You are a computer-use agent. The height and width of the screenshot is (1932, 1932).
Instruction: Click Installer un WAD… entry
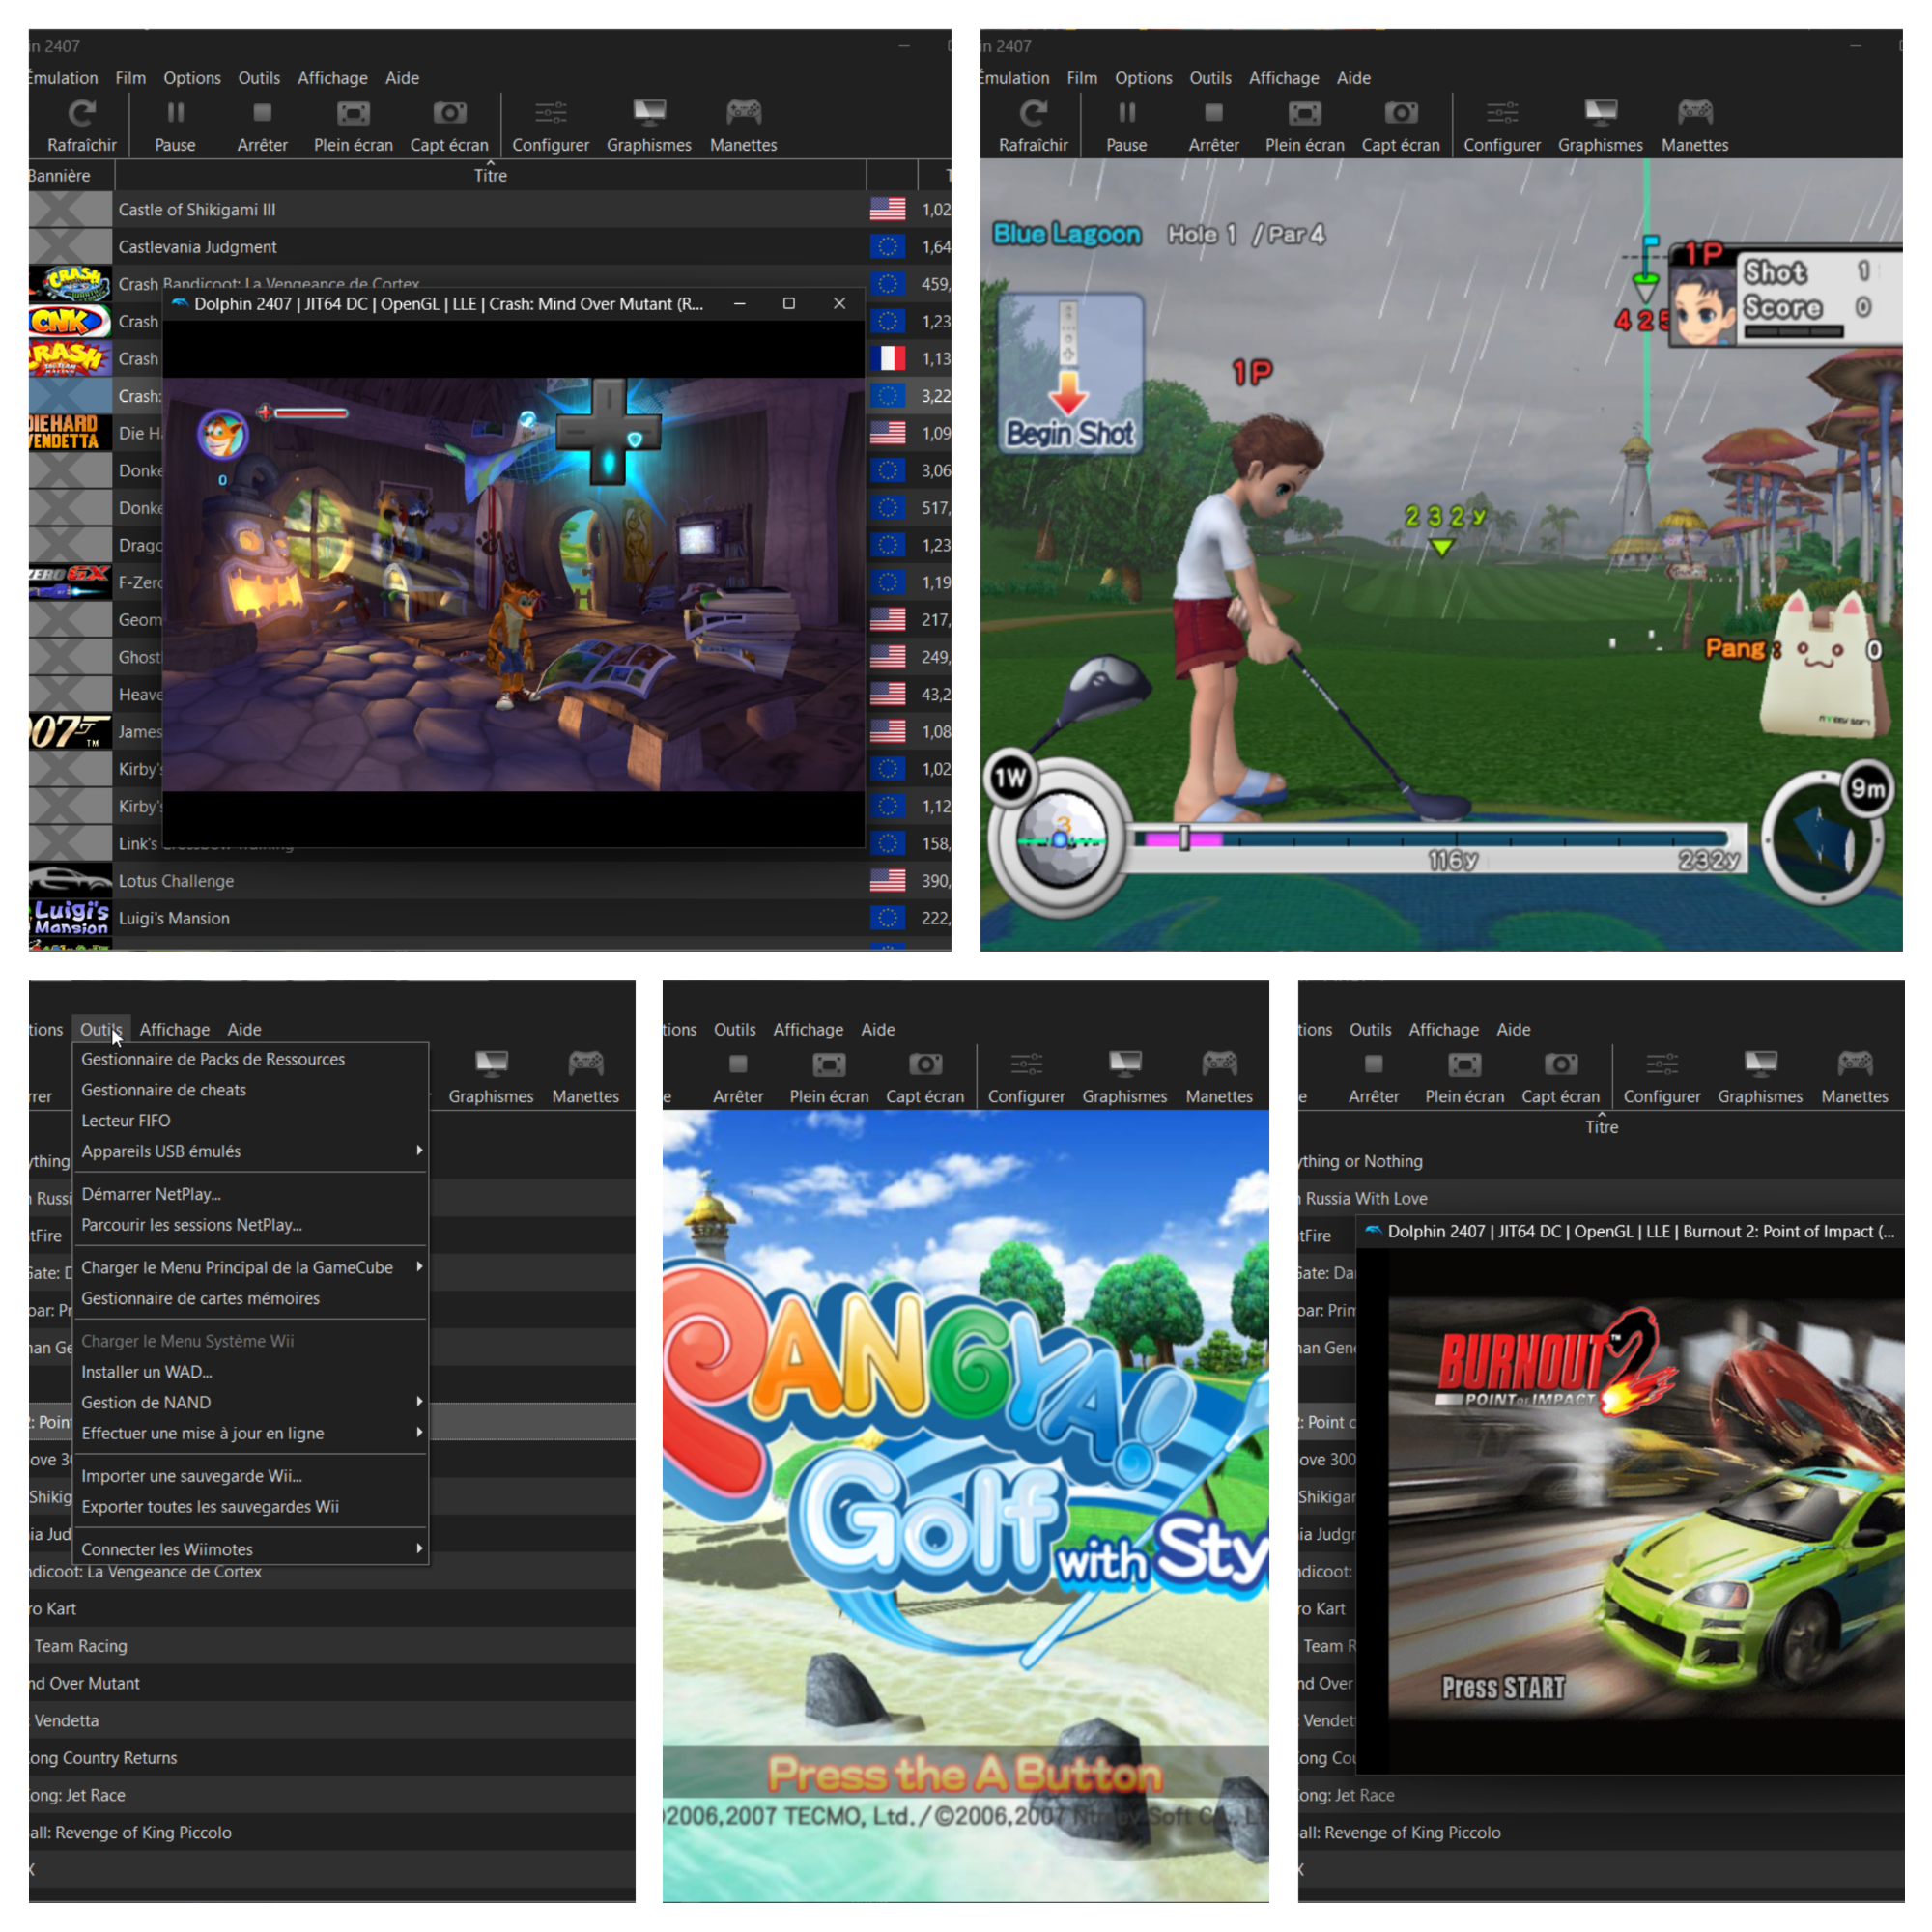147,1372
